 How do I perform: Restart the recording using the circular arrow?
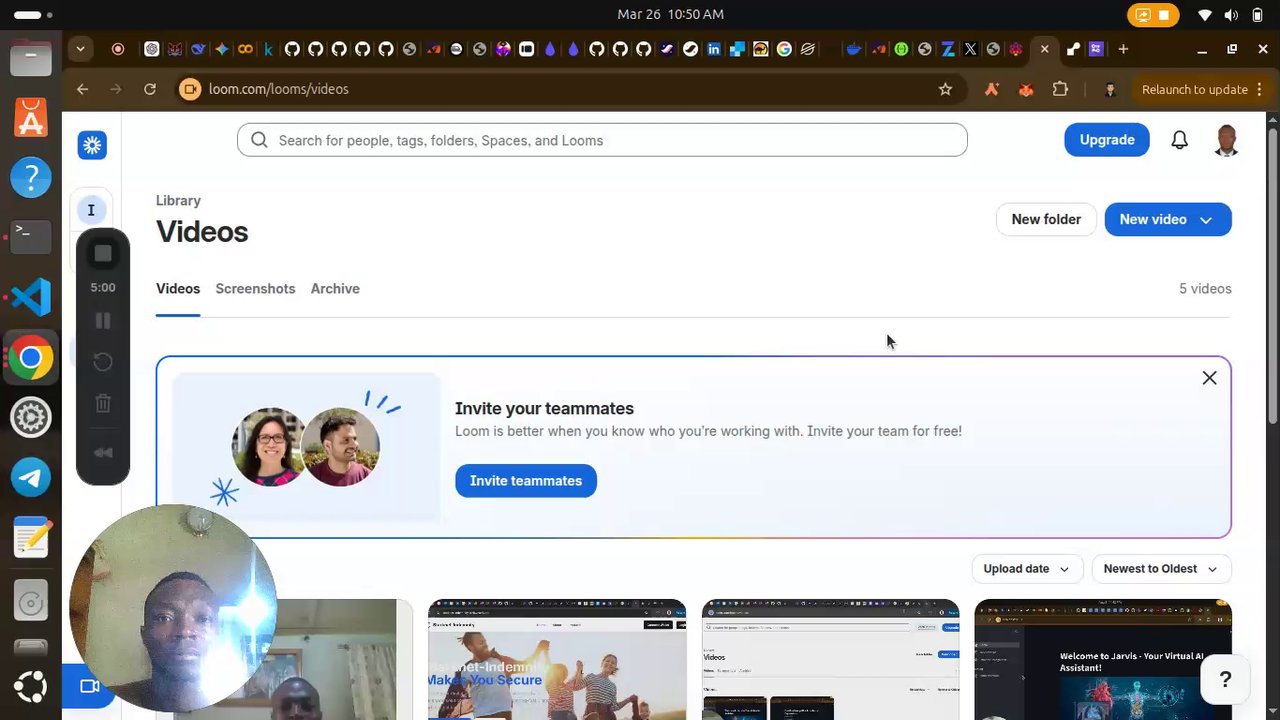pos(103,362)
